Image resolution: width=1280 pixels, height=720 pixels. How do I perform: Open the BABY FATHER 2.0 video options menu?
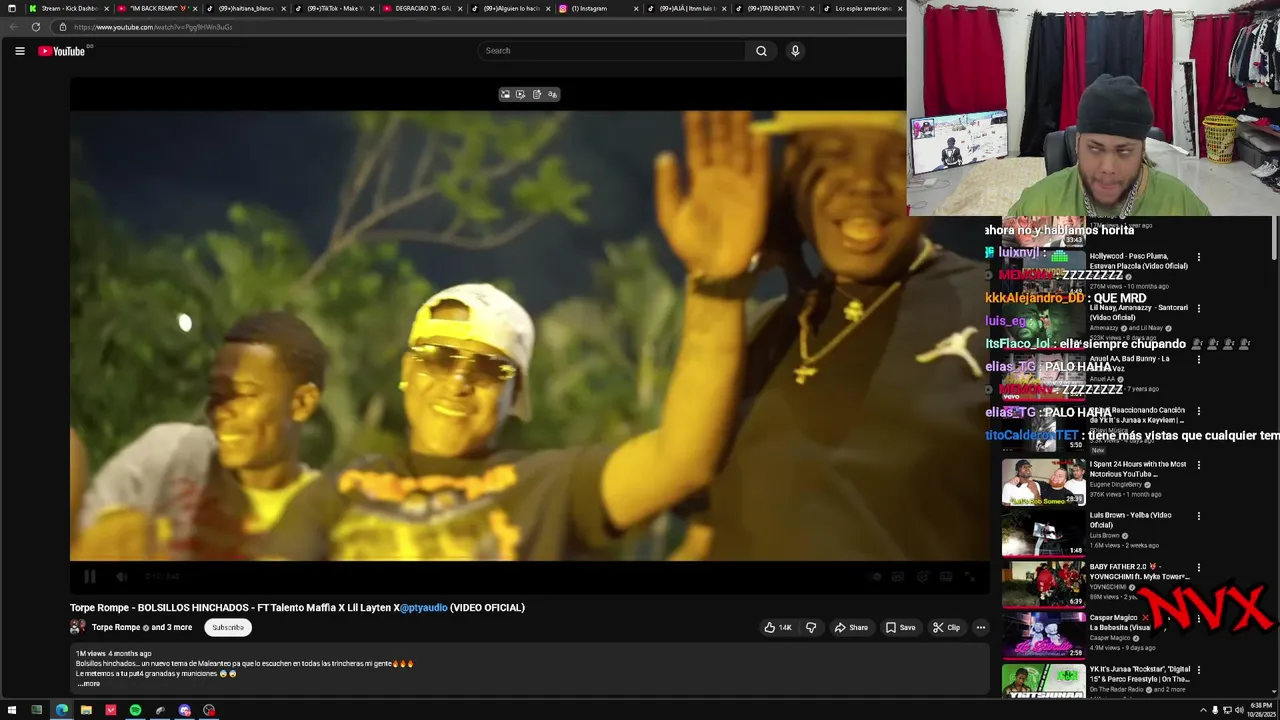click(x=1198, y=568)
